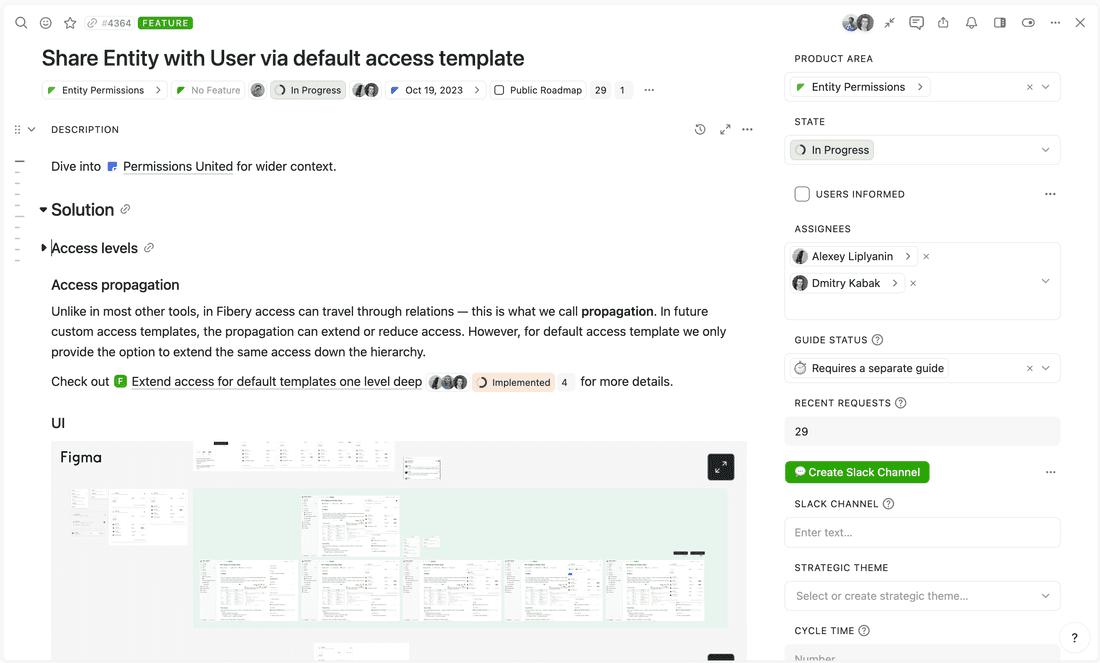This screenshot has width=1100, height=663.
Task: Open the Strategic Theme dropdown
Action: [x=922, y=596]
